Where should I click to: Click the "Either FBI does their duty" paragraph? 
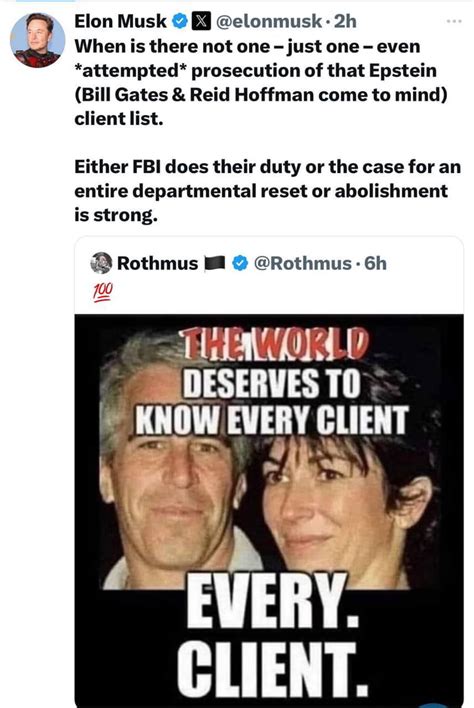(x=267, y=191)
